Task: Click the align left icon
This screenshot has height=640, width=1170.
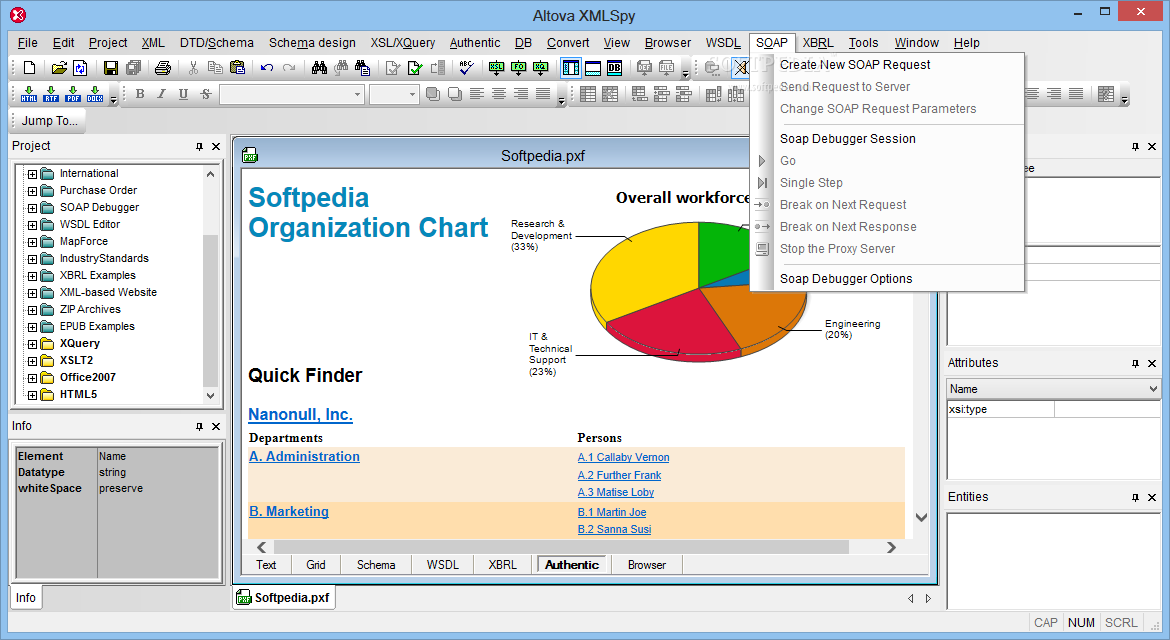Action: pos(477,93)
